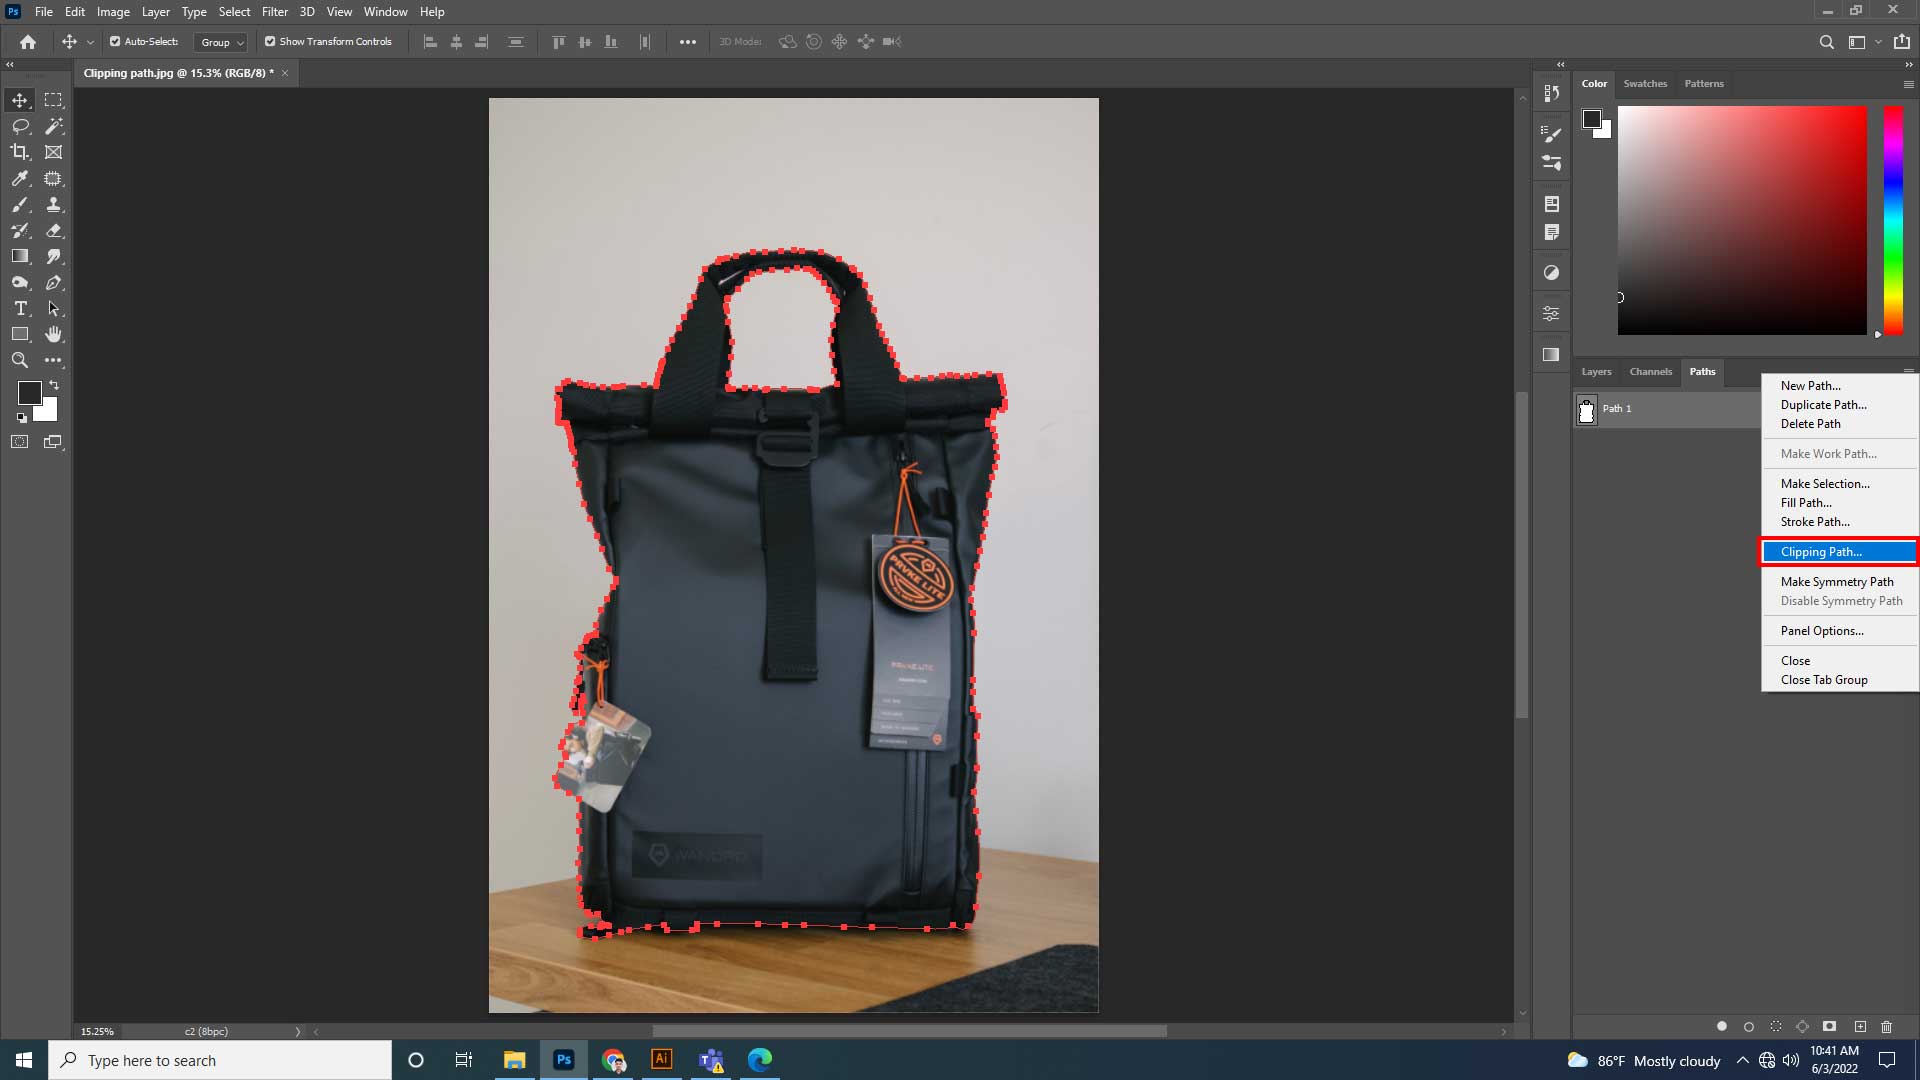Select the Brush tool

(x=19, y=204)
